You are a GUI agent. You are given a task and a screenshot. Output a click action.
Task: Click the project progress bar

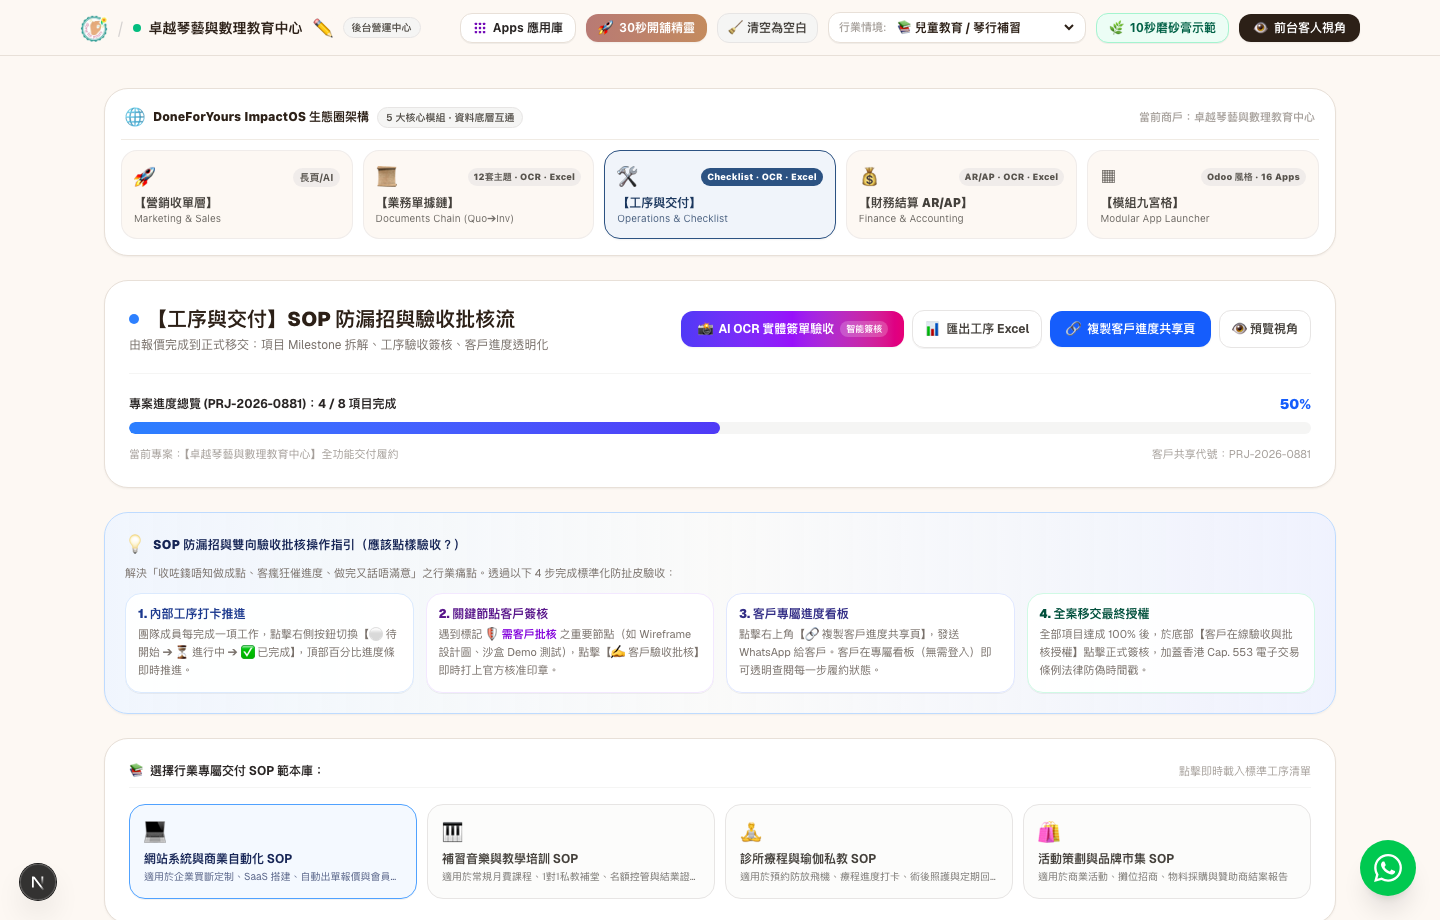point(720,428)
